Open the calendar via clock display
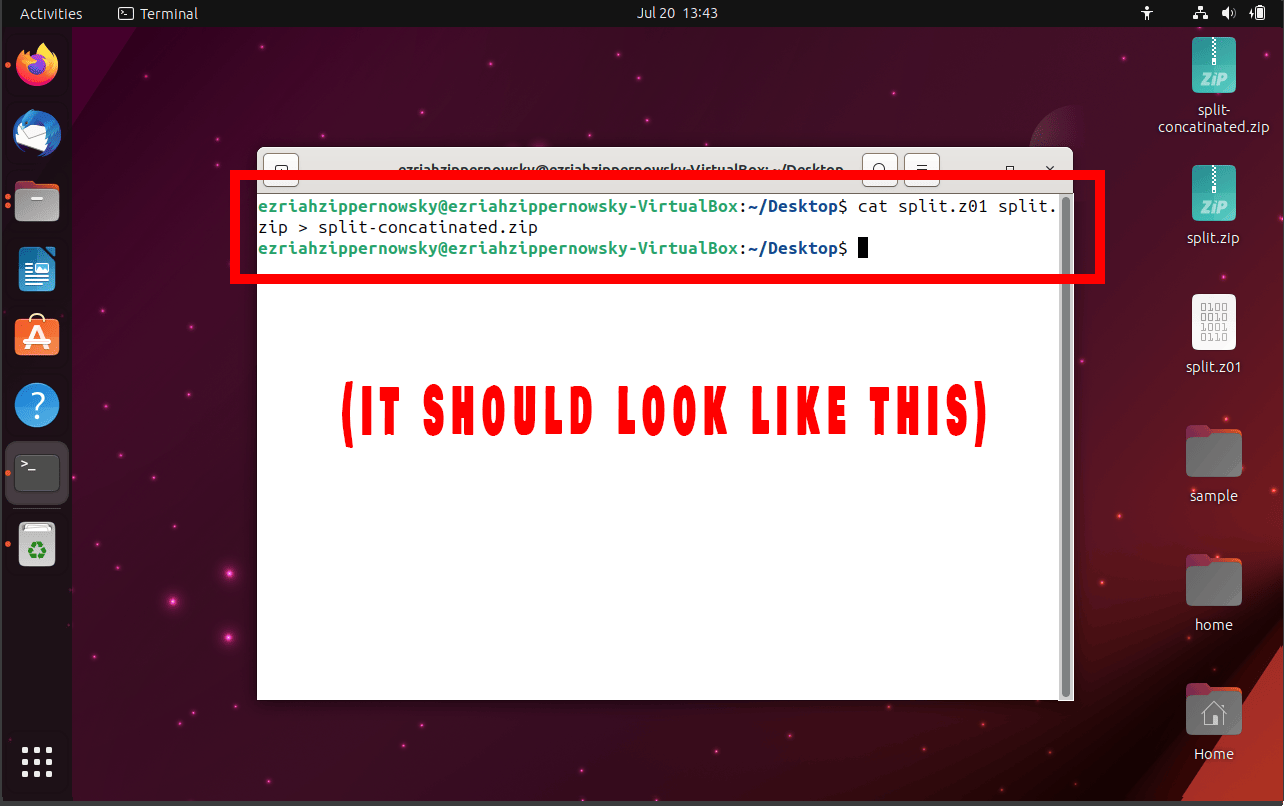 click(677, 13)
